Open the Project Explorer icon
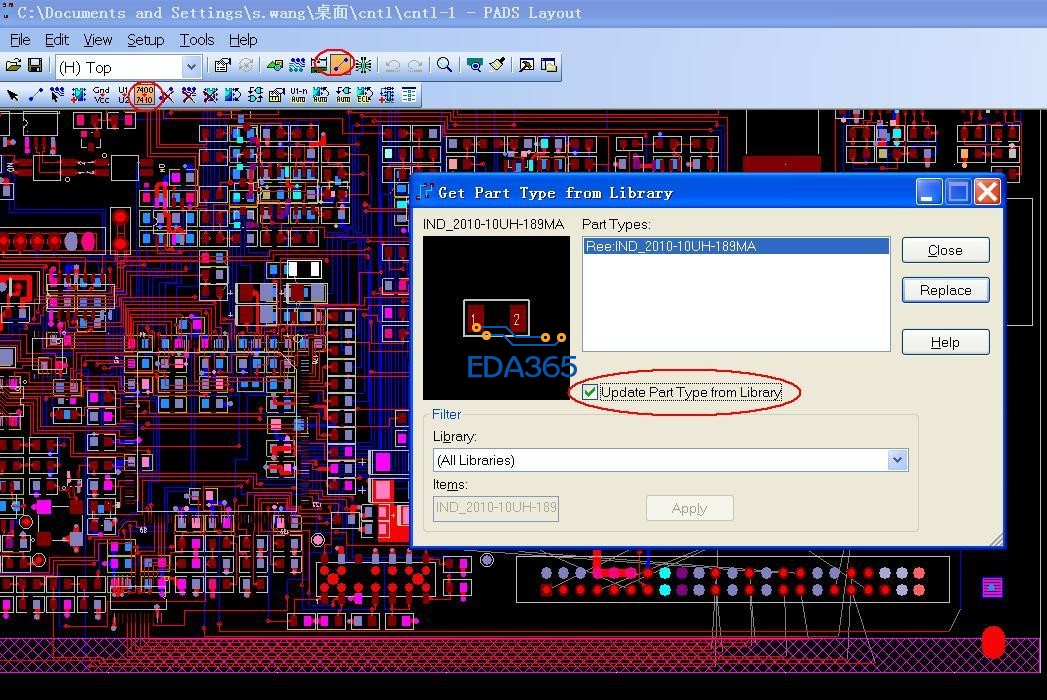 coord(549,65)
